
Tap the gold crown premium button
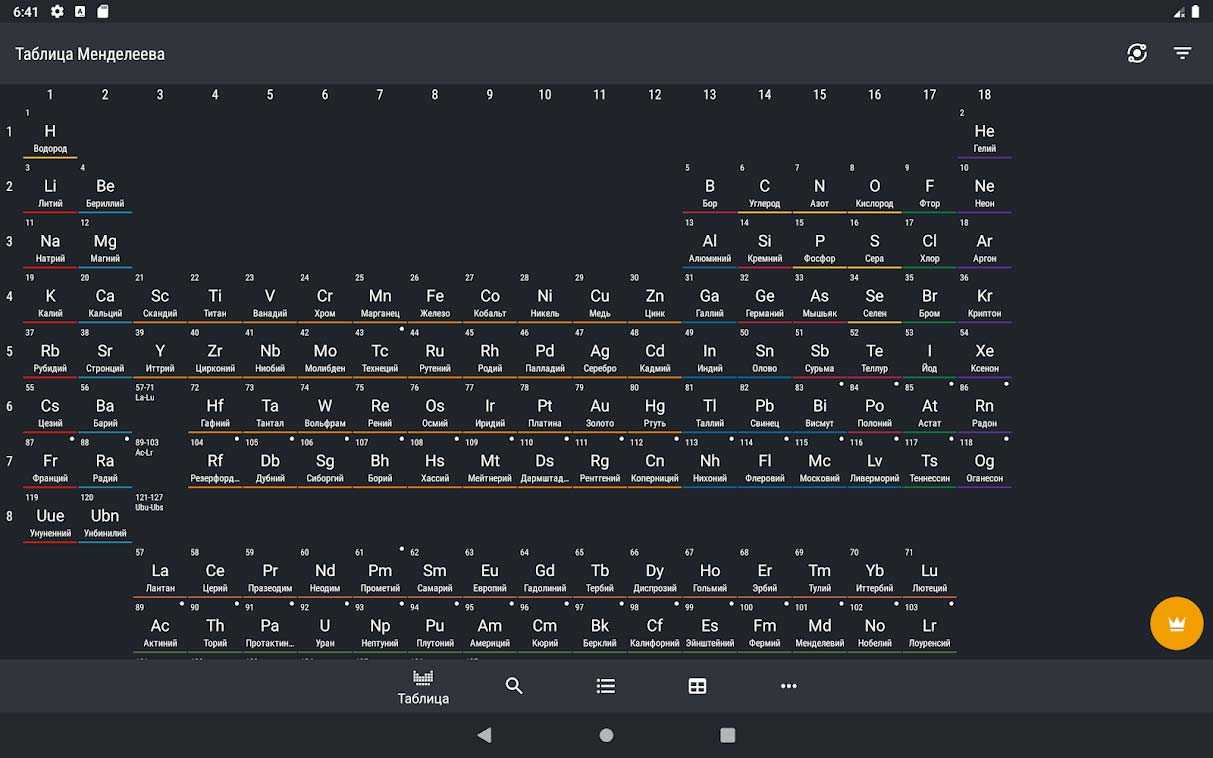pos(1176,624)
